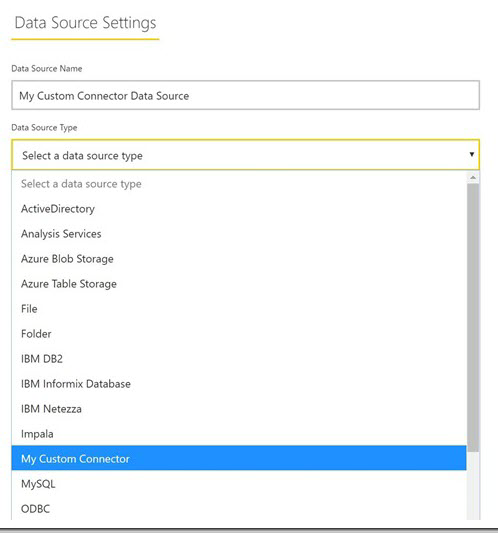Select IBM DB2 from the list
This screenshot has width=498, height=540.
coord(239,359)
